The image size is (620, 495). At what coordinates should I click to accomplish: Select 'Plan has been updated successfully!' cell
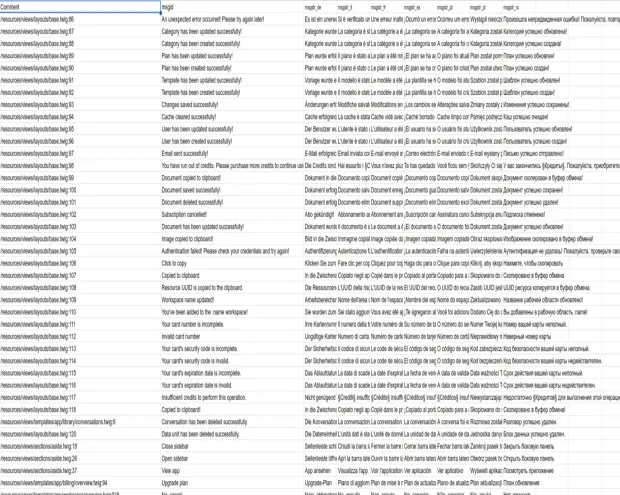tap(232, 56)
